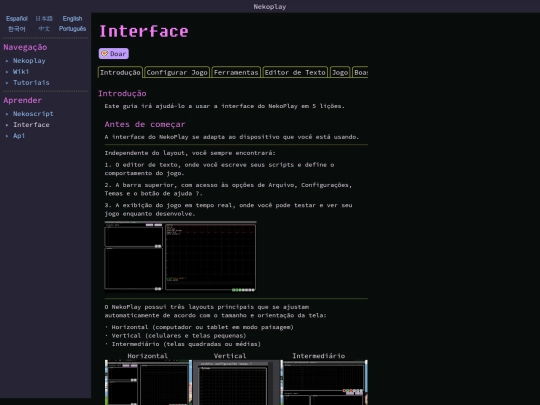This screenshot has height=405, width=540.
Task: Open Interface learning page in sidebar
Action: (x=31, y=125)
